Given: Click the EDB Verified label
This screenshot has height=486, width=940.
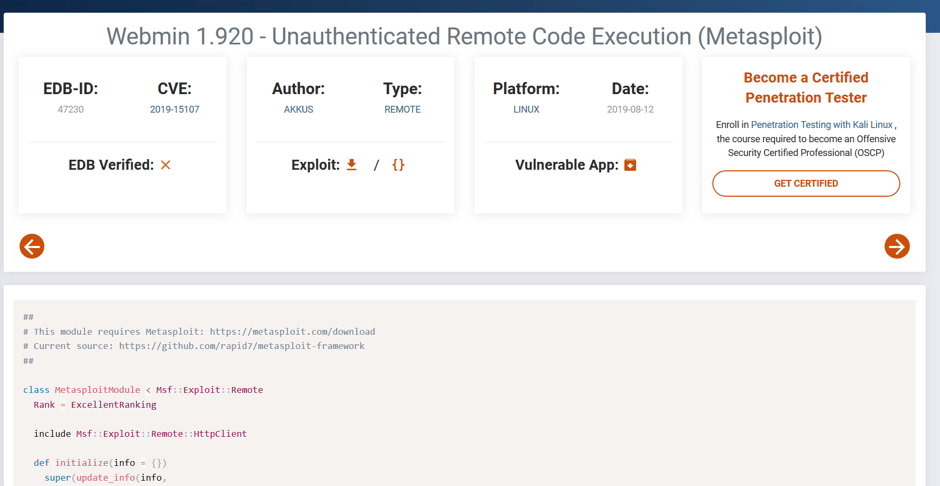Looking at the screenshot, I should 112,165.
